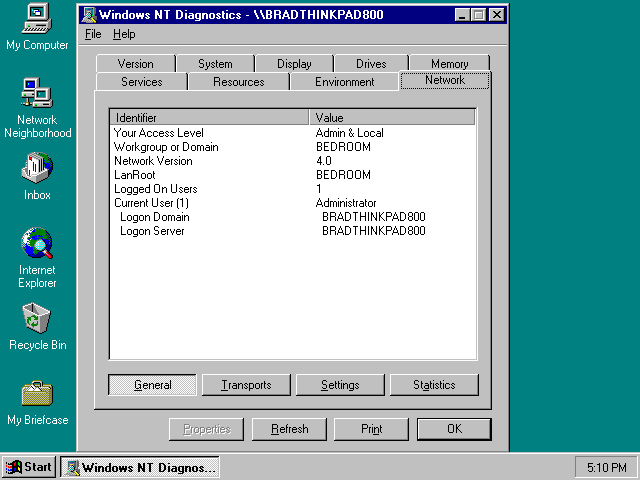Switch to the Services tab
Screen dimensions: 640x480
[x=142, y=82]
